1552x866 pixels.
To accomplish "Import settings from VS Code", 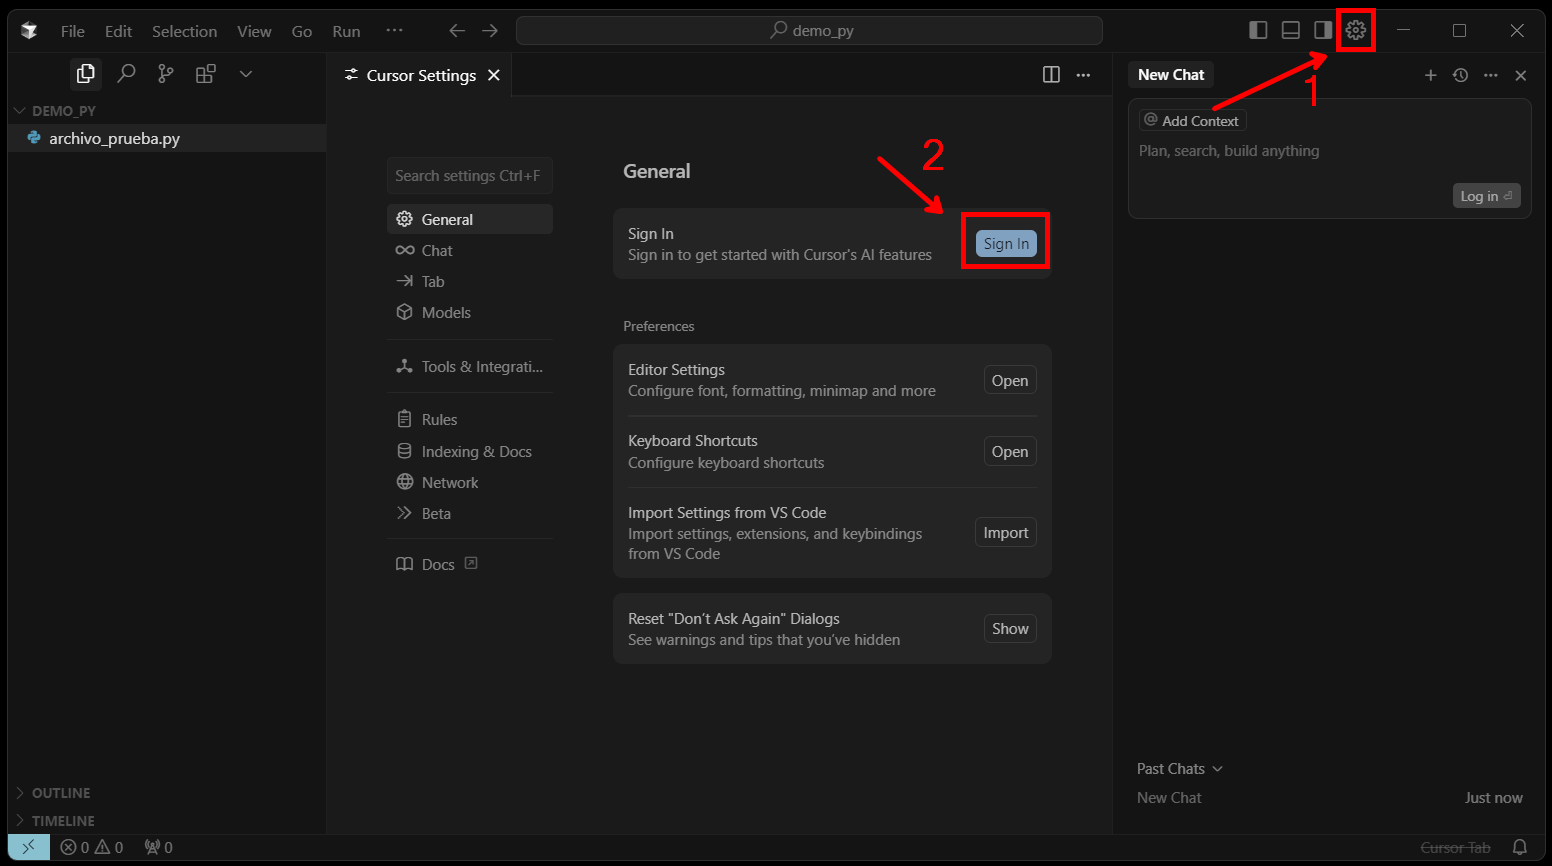I will pos(1006,532).
